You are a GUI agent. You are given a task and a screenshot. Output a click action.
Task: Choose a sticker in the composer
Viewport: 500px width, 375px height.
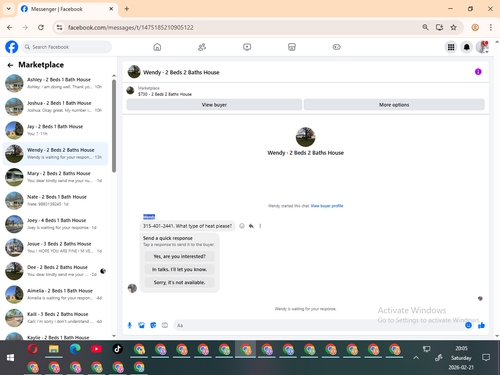pyautogui.click(x=153, y=325)
